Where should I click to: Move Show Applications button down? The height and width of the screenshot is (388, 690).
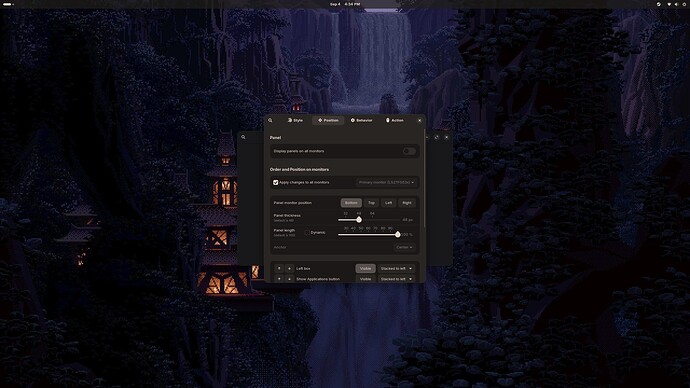[x=289, y=279]
